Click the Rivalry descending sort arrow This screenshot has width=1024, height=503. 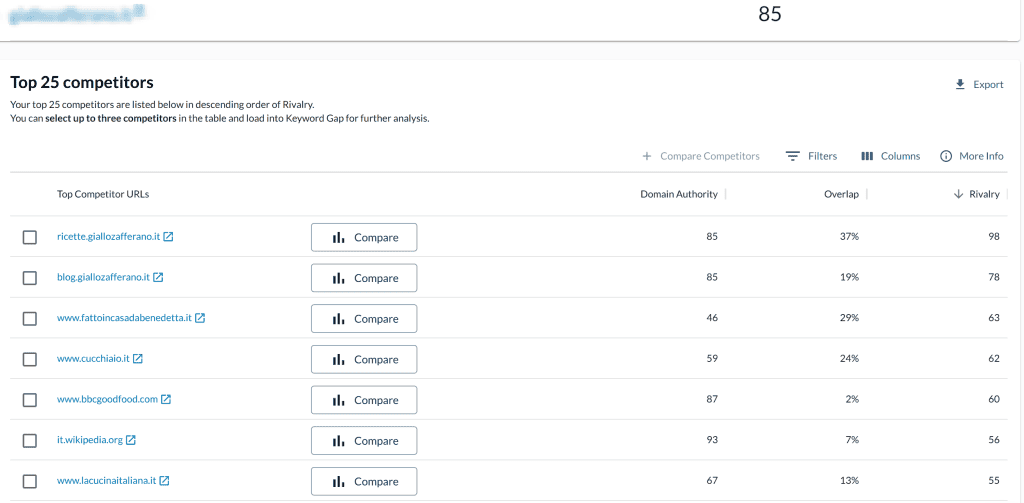pos(958,194)
